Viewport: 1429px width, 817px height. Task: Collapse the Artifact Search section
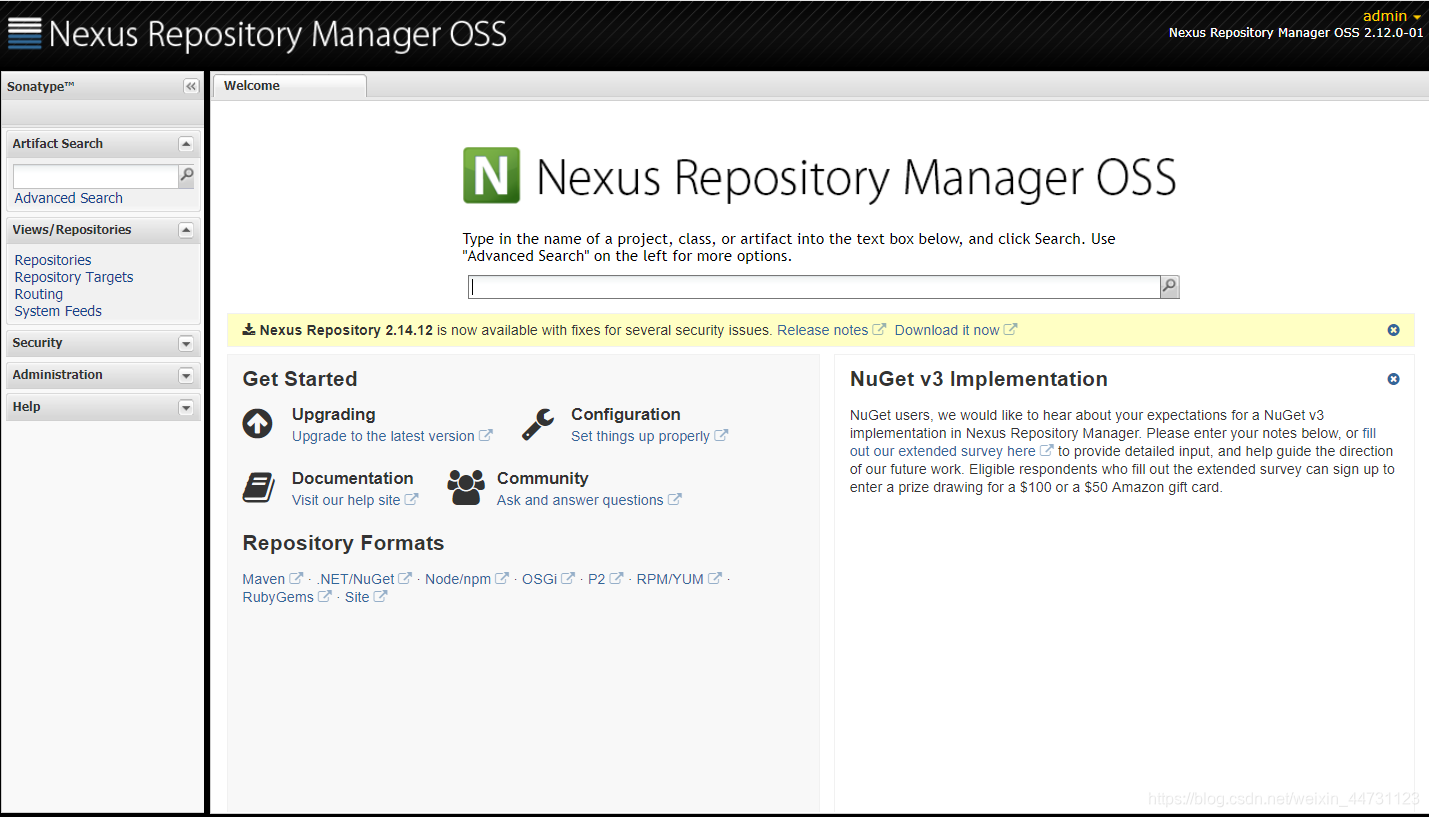pyautogui.click(x=185, y=144)
